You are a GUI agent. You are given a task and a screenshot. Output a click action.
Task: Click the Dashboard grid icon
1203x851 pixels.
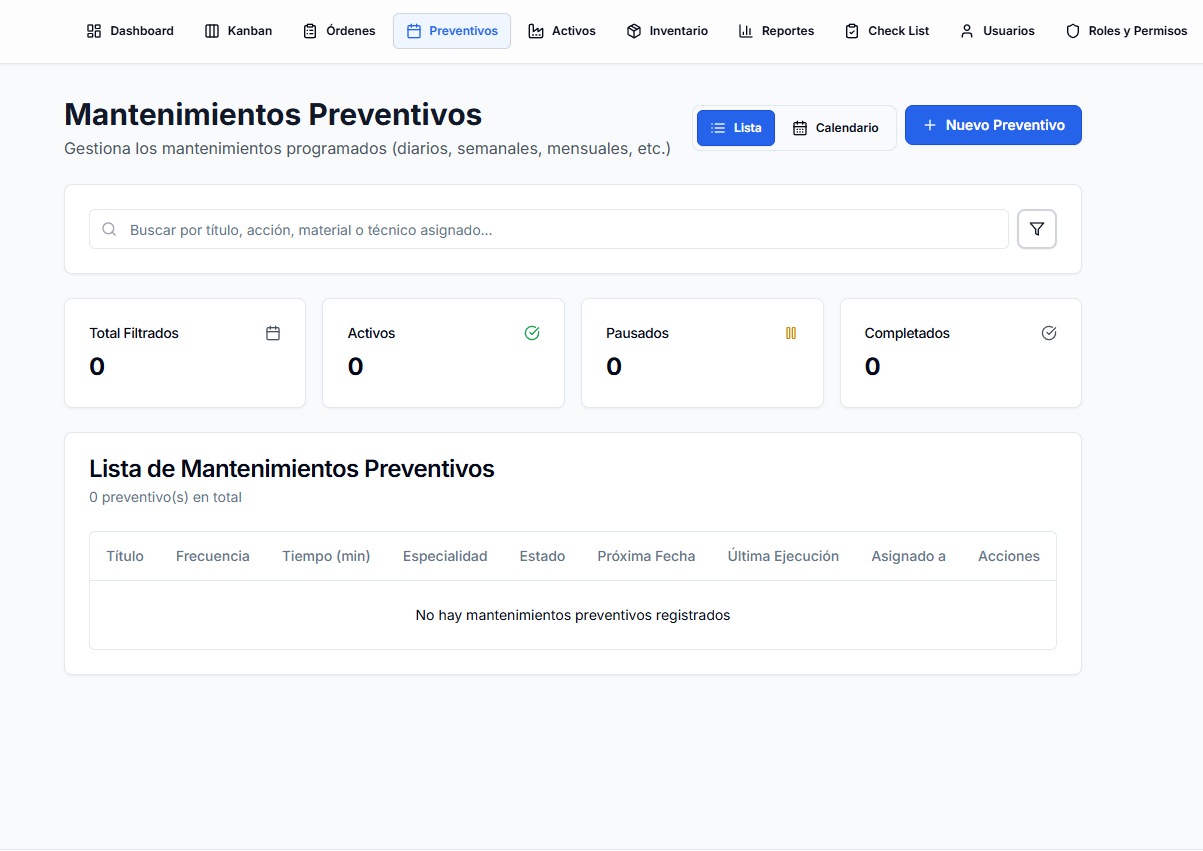[x=95, y=31]
